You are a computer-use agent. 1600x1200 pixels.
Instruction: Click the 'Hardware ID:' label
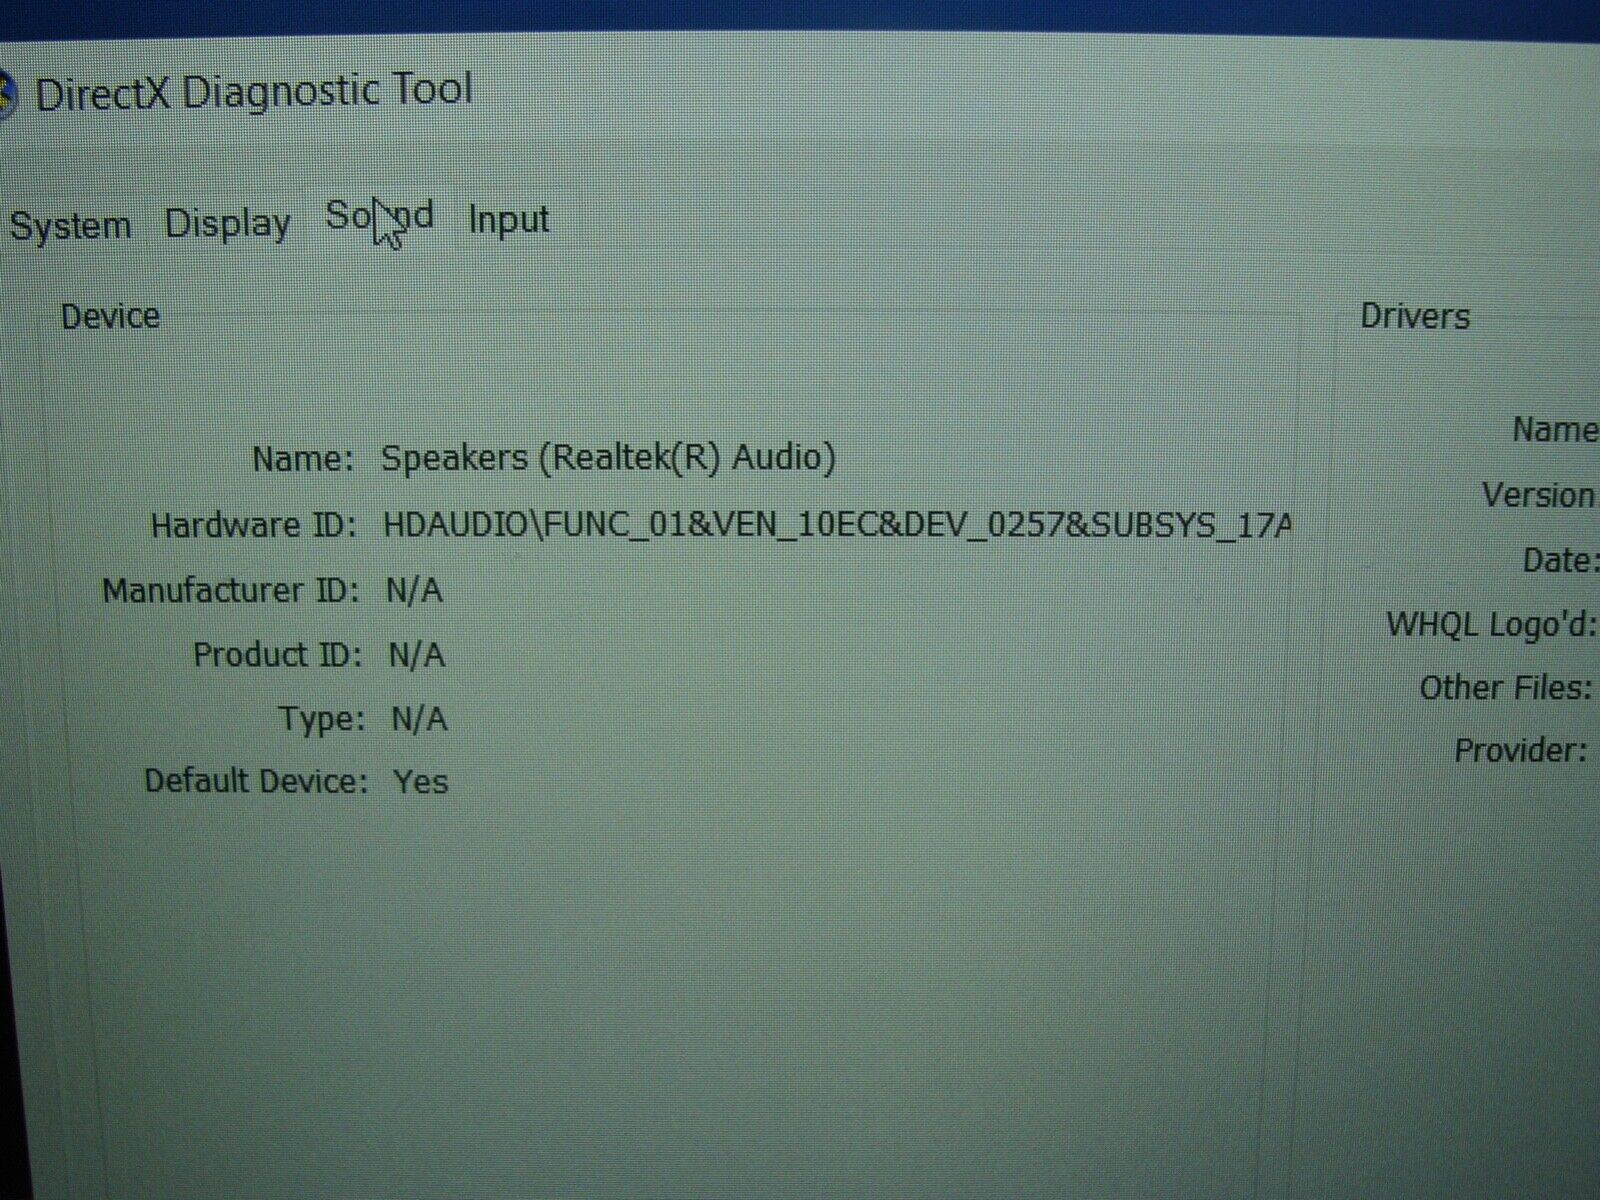click(253, 525)
